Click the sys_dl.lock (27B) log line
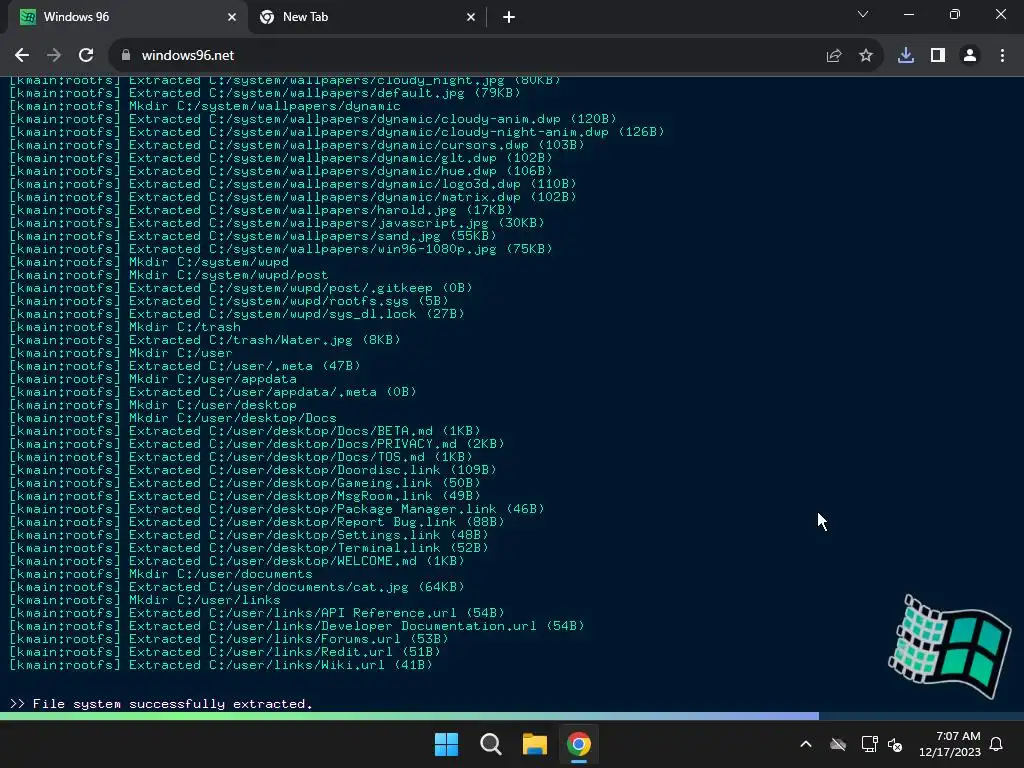This screenshot has width=1024, height=768. (x=237, y=313)
